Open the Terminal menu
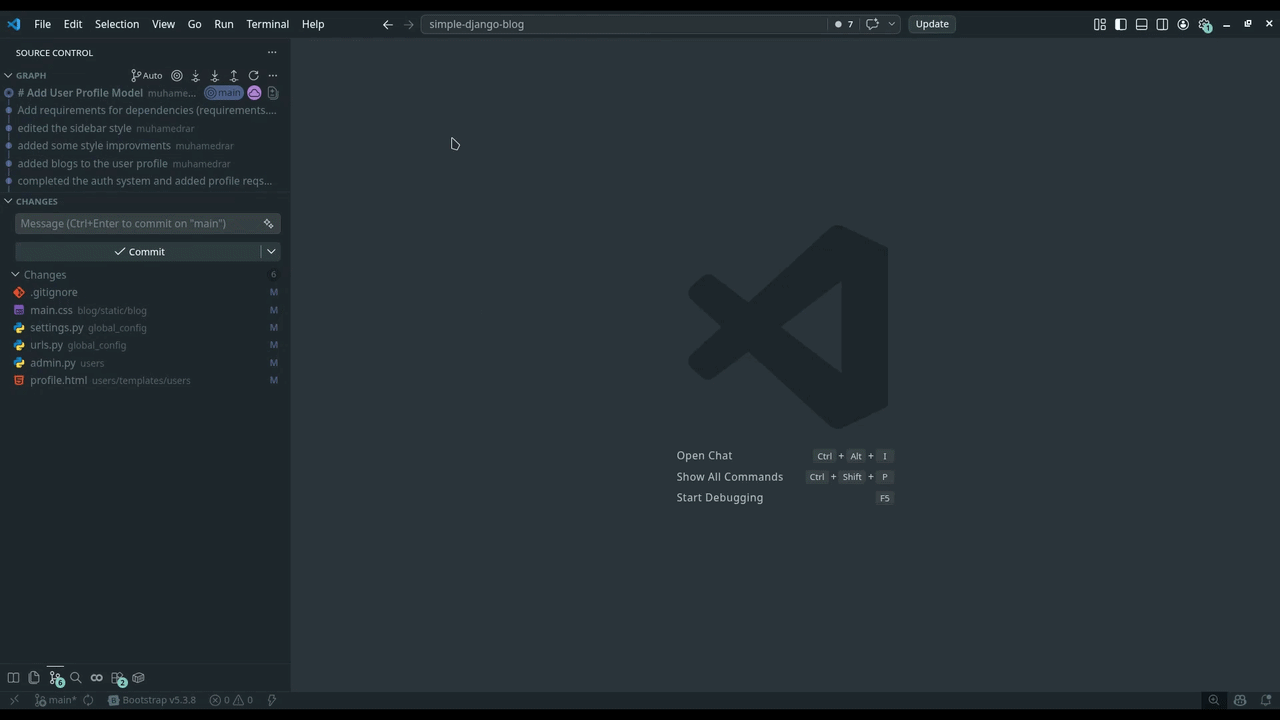The height and width of the screenshot is (720, 1280). 267,24
